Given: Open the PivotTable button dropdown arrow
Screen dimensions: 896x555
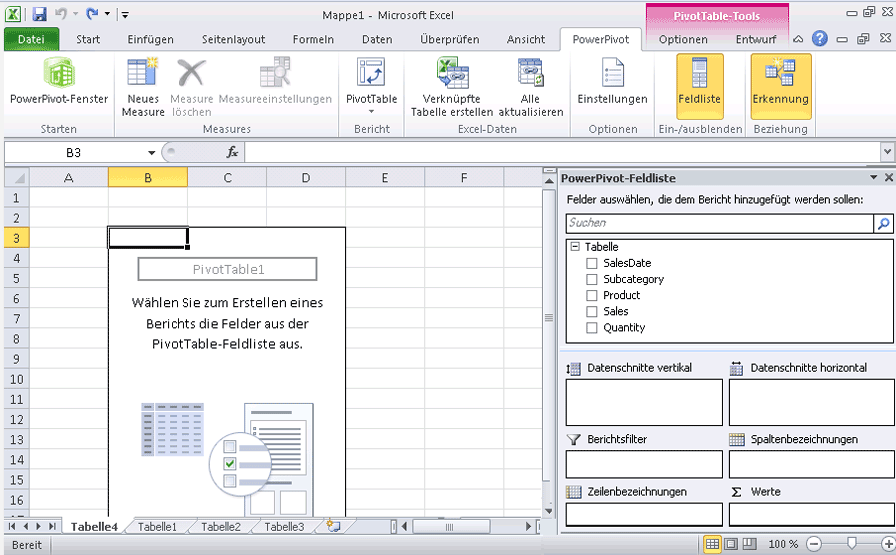Looking at the screenshot, I should pos(371,111).
